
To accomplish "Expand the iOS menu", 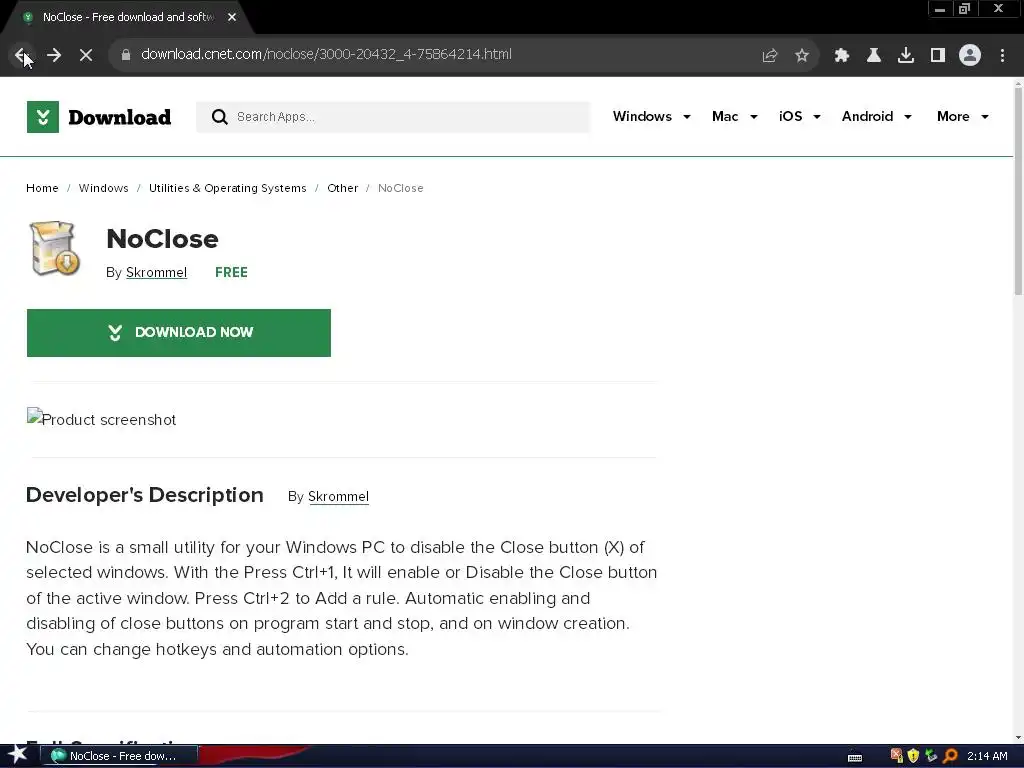I will 799,116.
